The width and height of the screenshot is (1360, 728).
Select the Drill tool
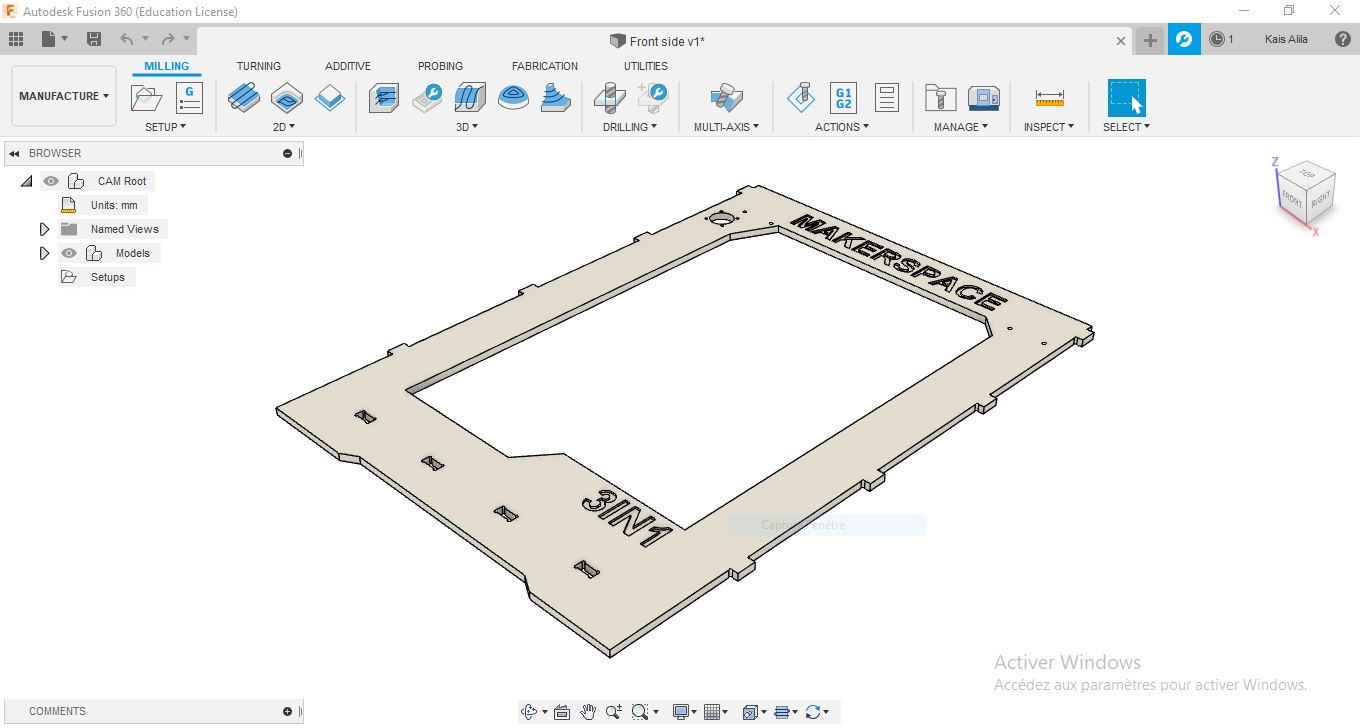click(609, 97)
